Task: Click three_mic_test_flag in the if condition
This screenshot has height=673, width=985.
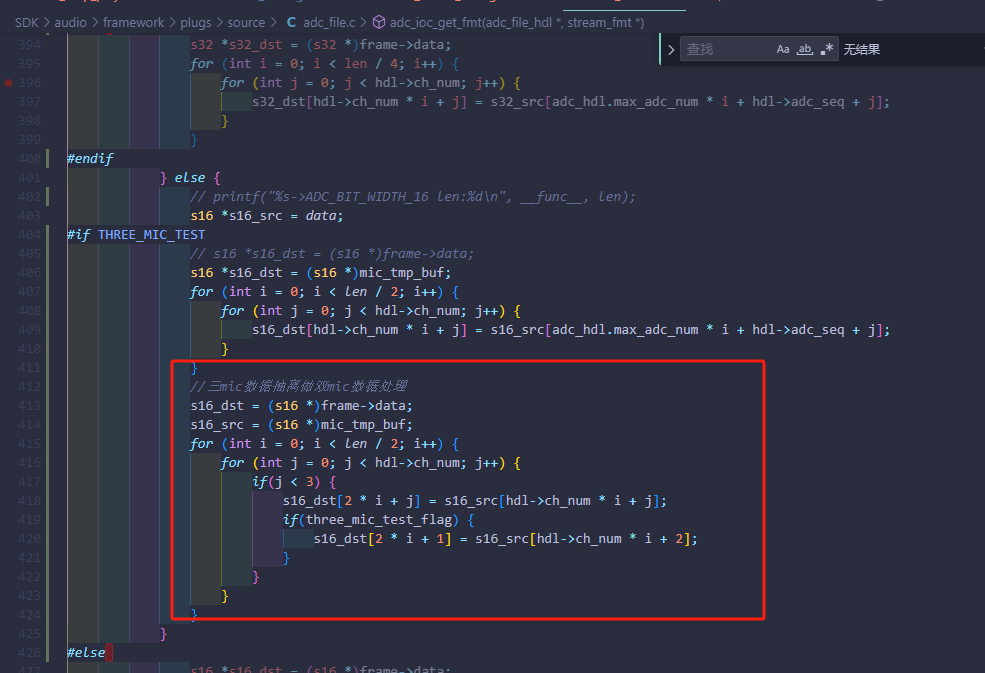Action: pyautogui.click(x=379, y=520)
